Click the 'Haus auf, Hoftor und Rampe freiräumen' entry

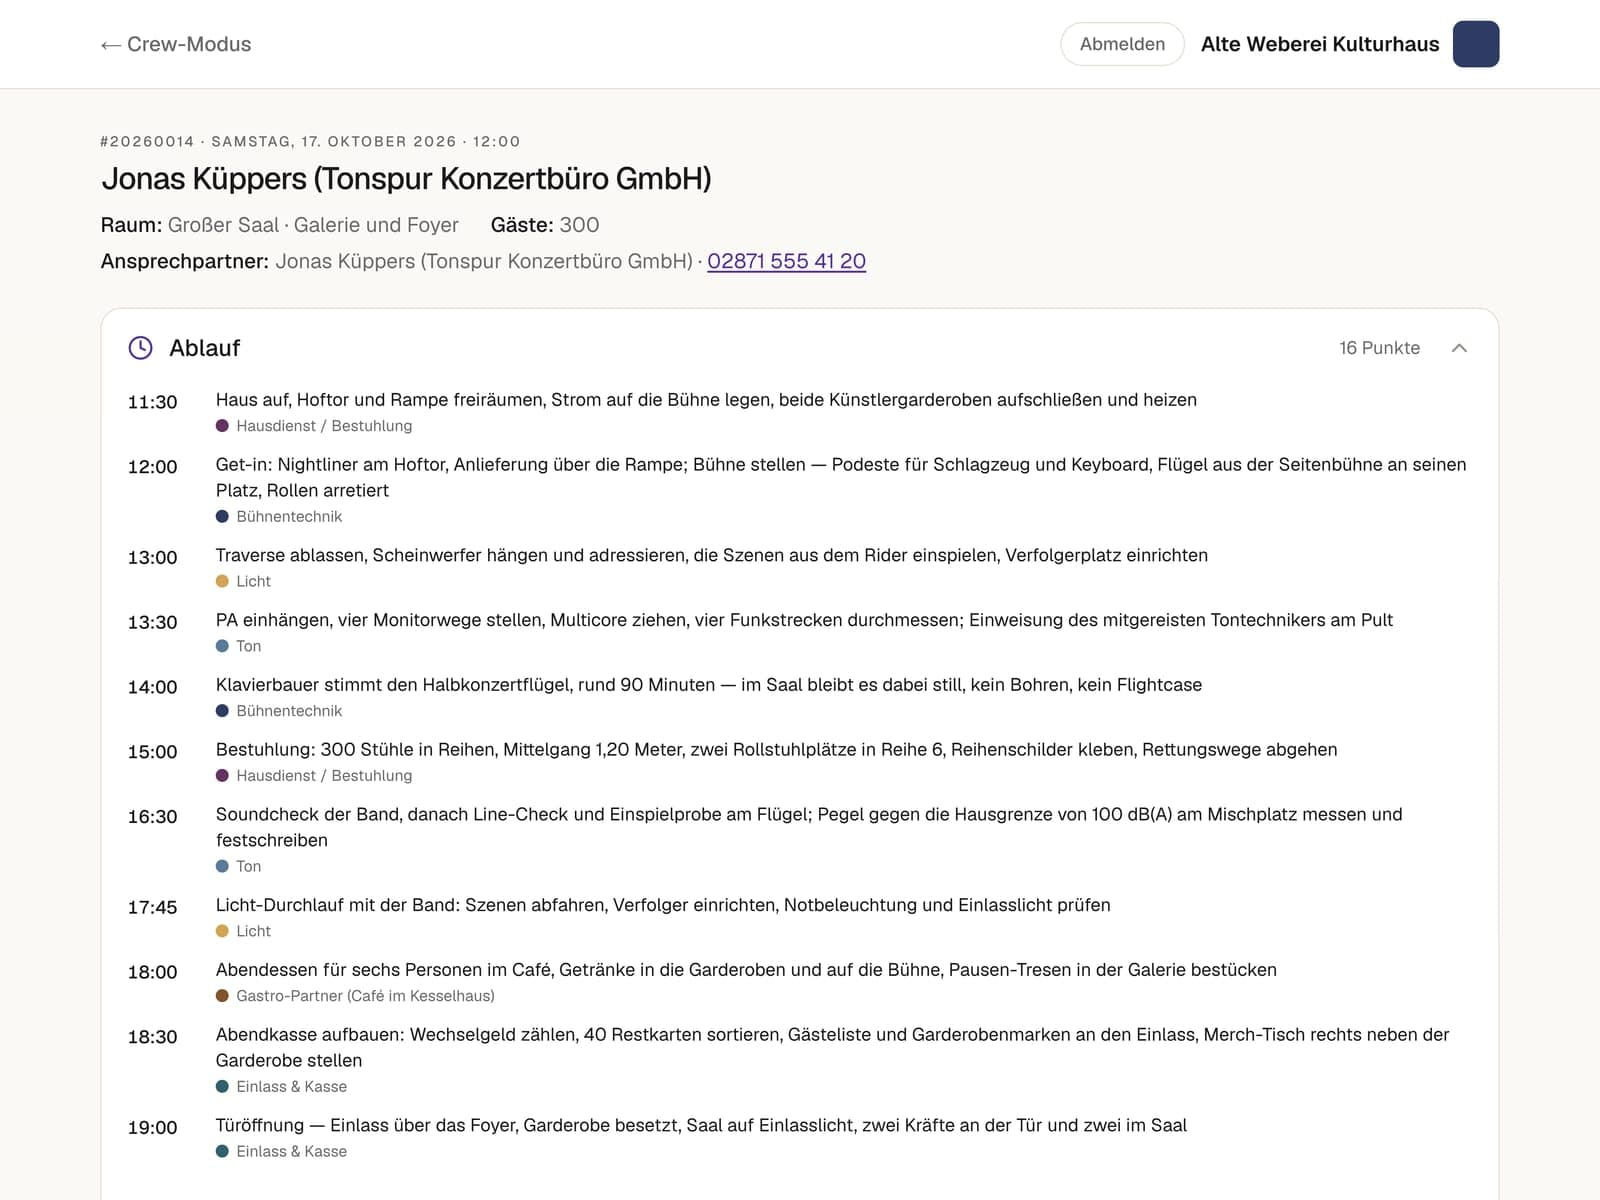(706, 400)
